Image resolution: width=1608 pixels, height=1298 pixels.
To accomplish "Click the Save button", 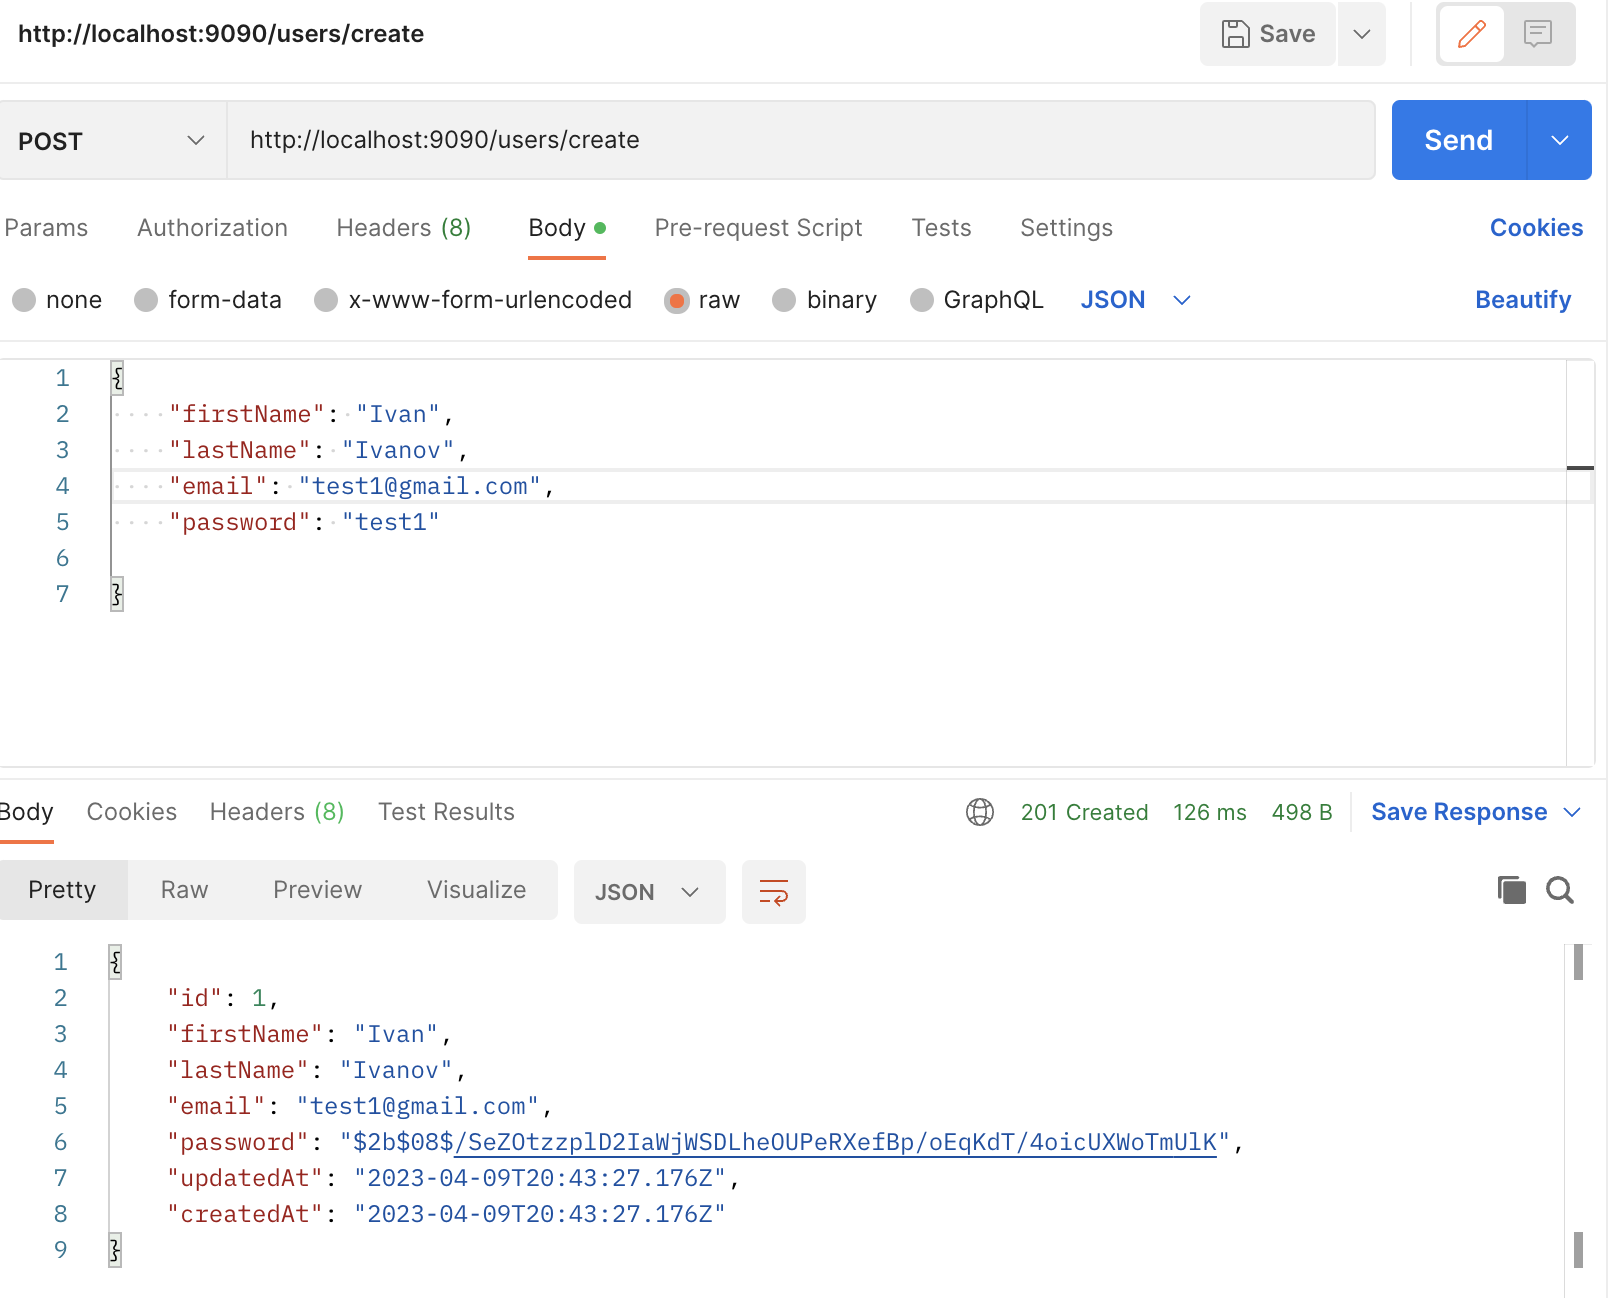I will tap(1268, 34).
